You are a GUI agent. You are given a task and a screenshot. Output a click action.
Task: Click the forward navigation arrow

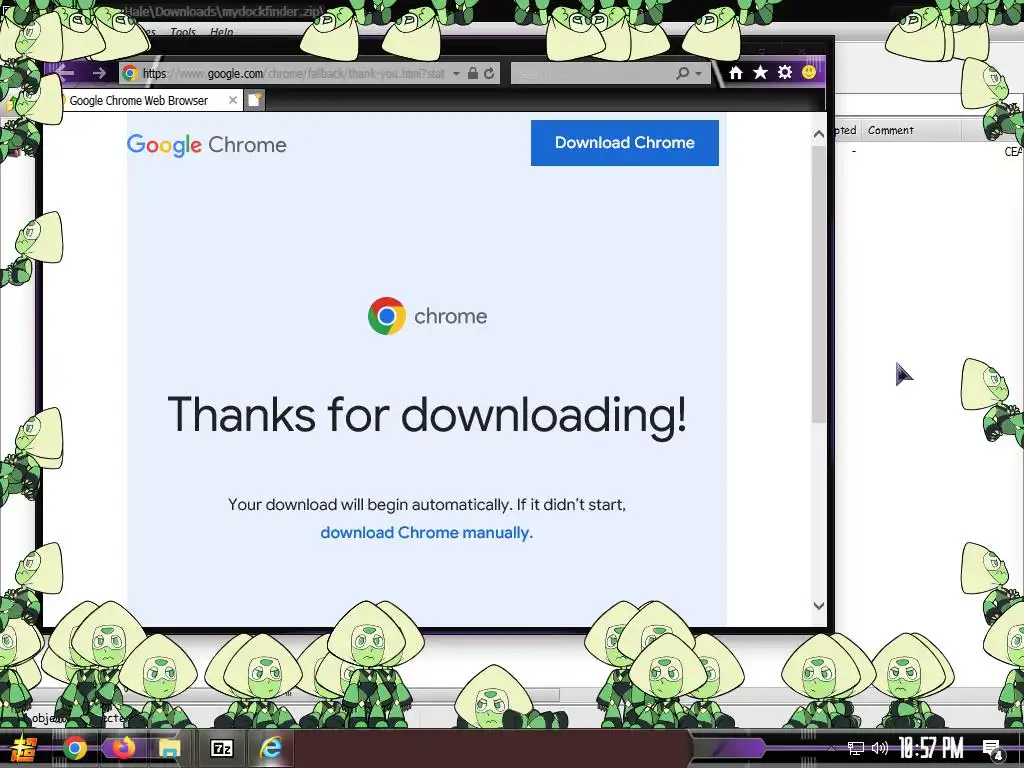point(99,73)
